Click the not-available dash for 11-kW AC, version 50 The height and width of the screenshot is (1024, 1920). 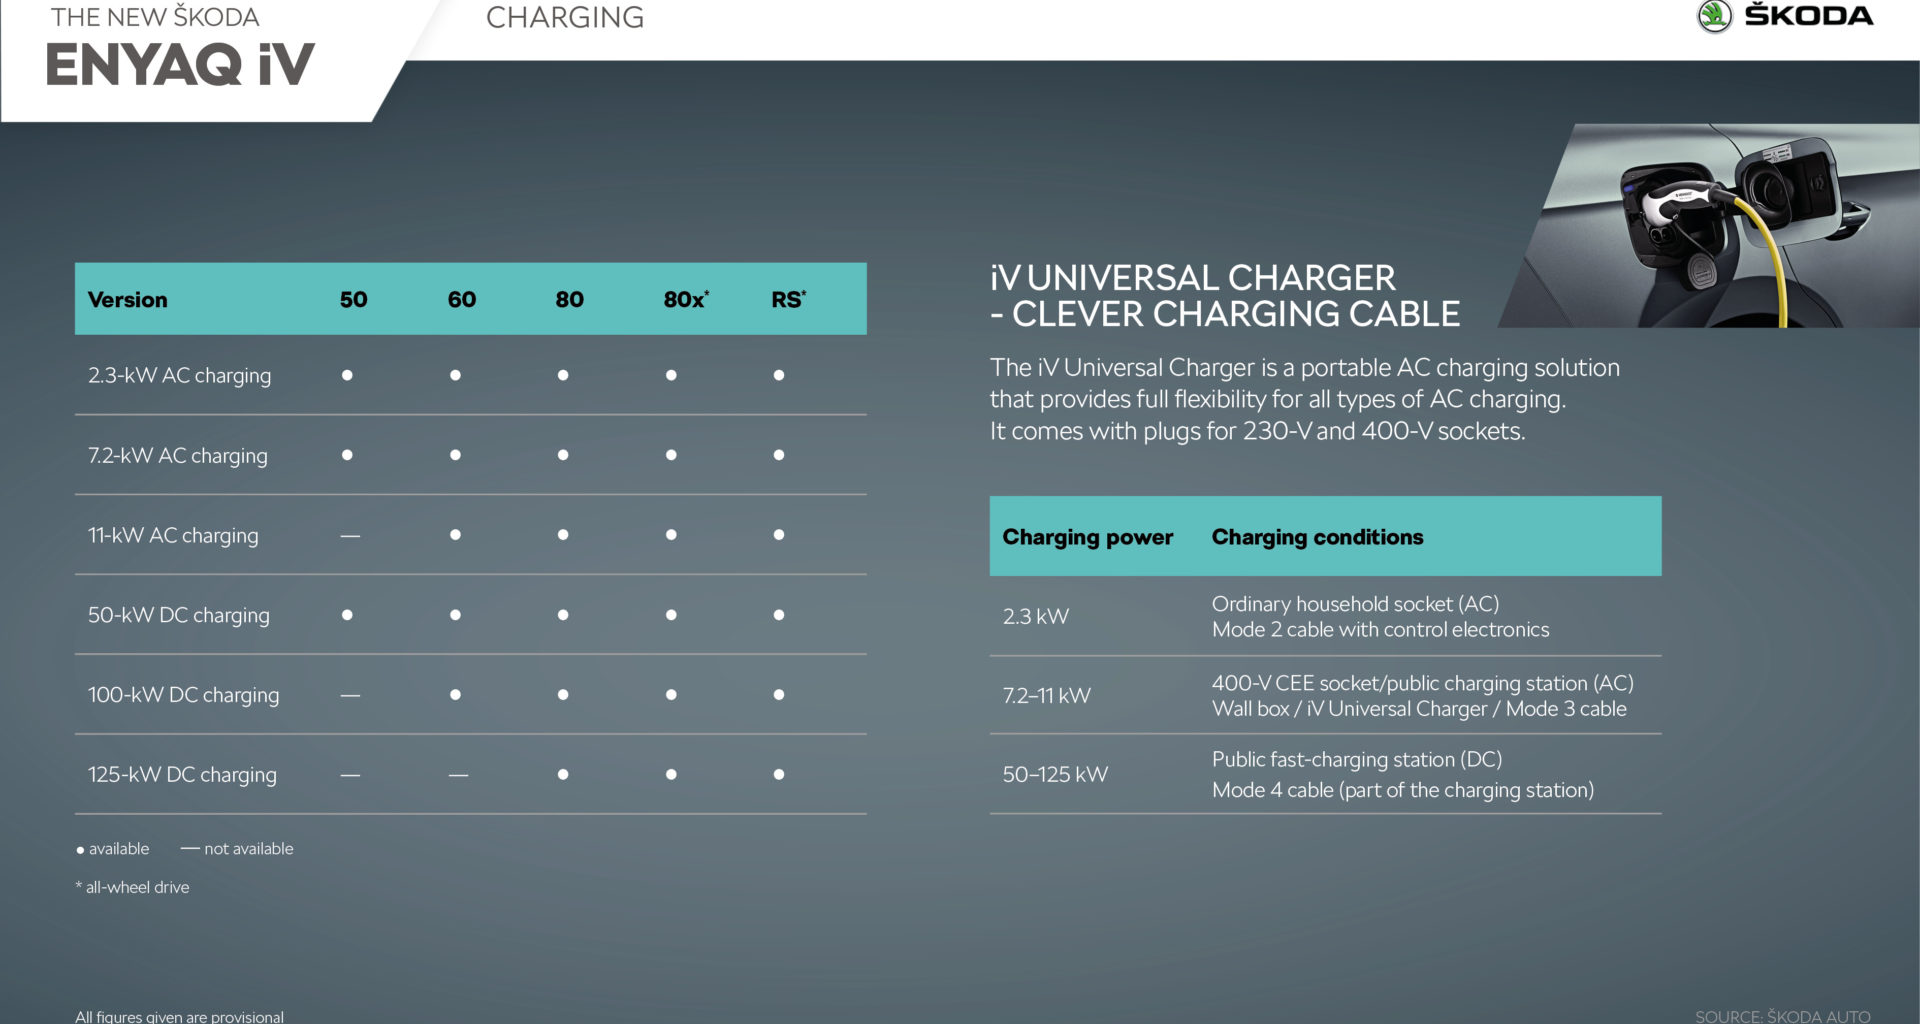[350, 536]
